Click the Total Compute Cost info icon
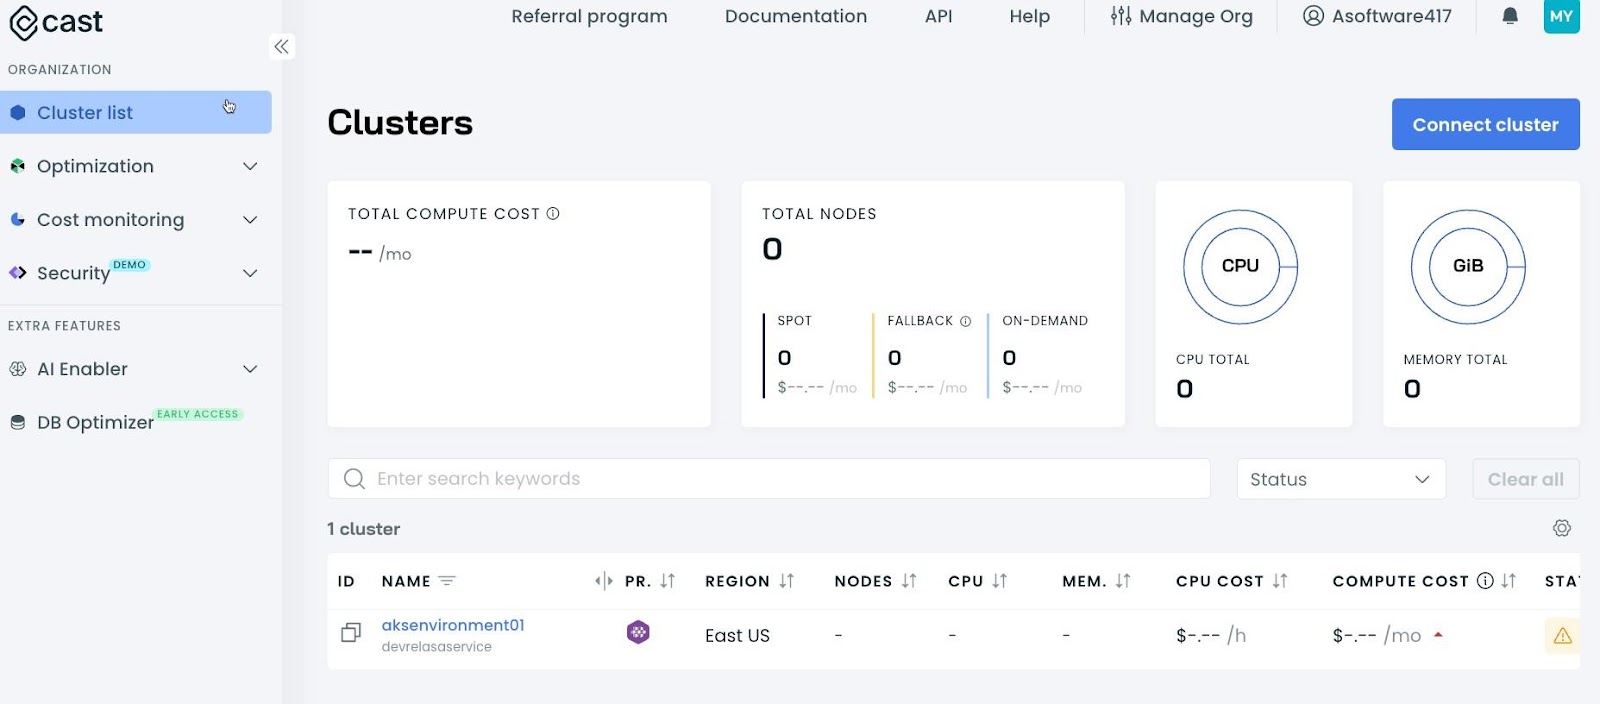 click(553, 213)
